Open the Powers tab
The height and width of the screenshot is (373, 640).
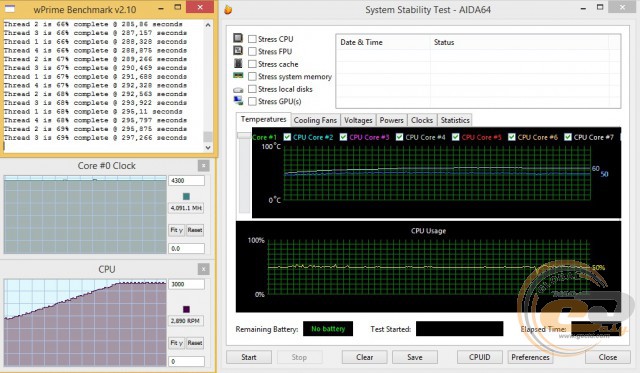pos(391,120)
